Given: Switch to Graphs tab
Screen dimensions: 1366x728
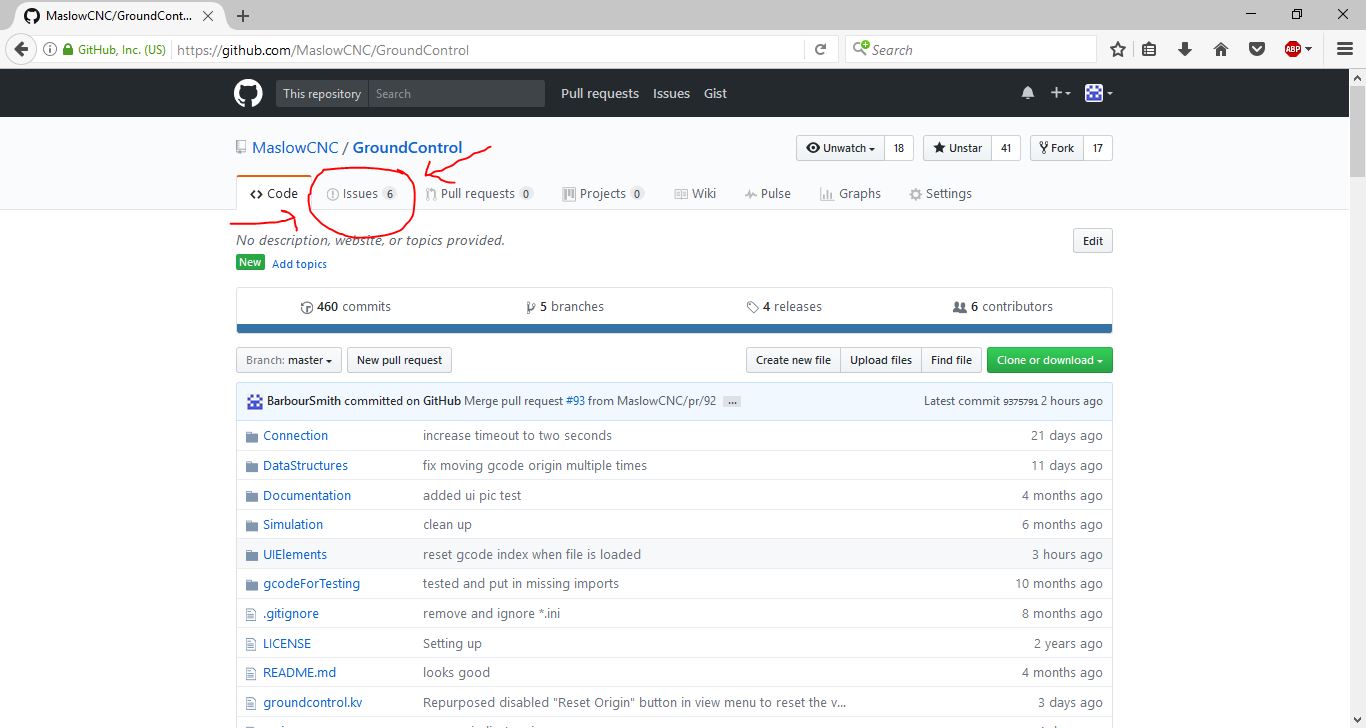Looking at the screenshot, I should (850, 194).
